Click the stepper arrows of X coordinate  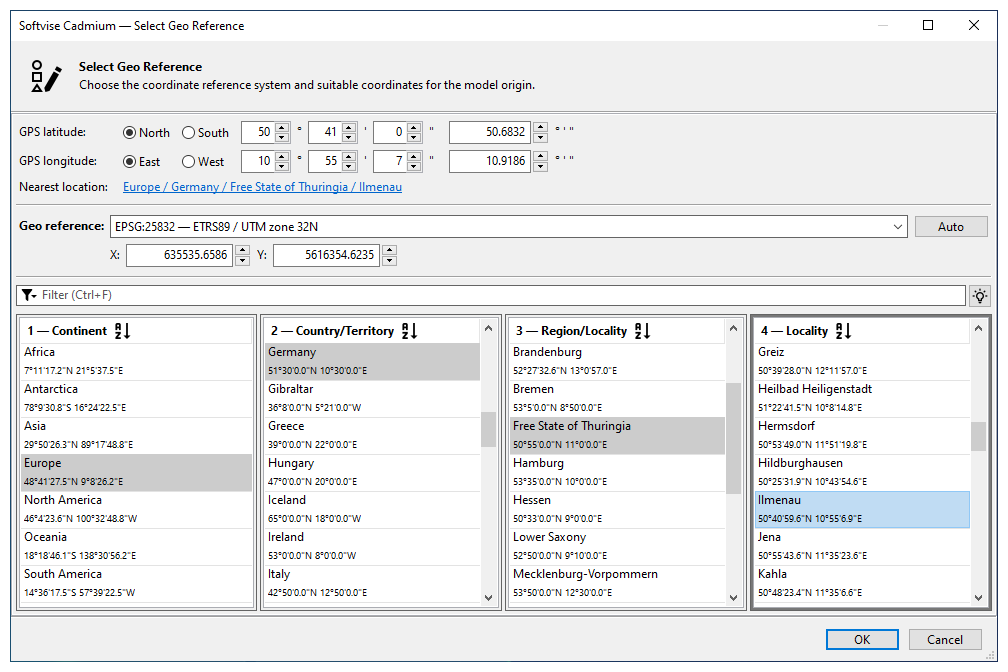click(x=242, y=255)
